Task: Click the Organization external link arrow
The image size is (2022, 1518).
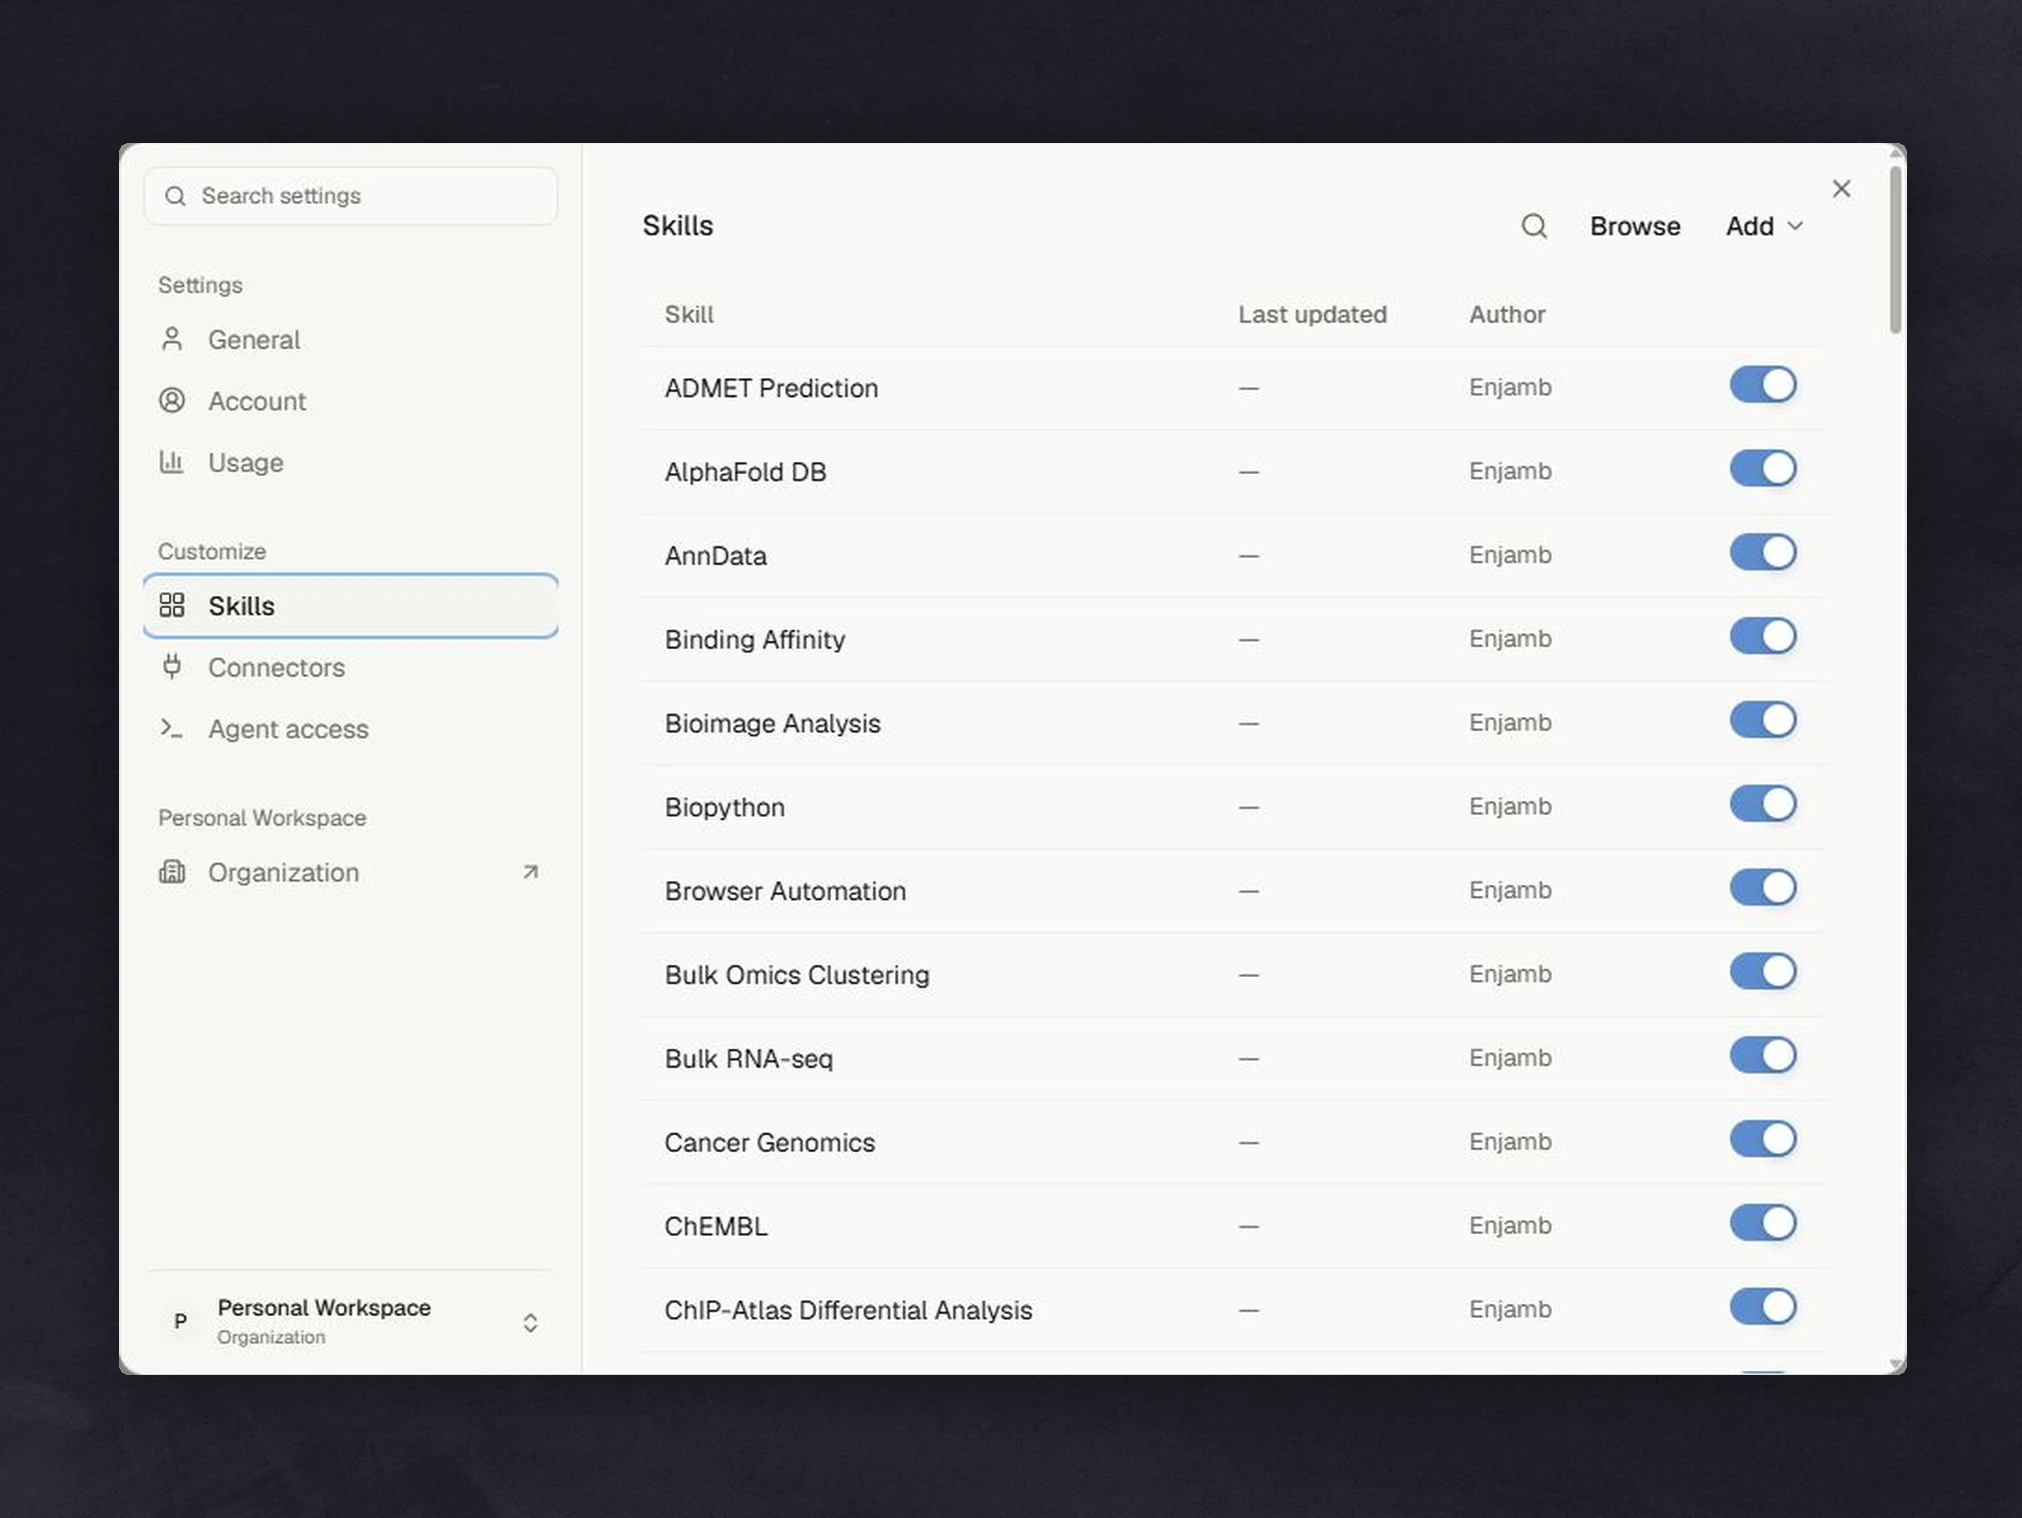Action: click(530, 872)
